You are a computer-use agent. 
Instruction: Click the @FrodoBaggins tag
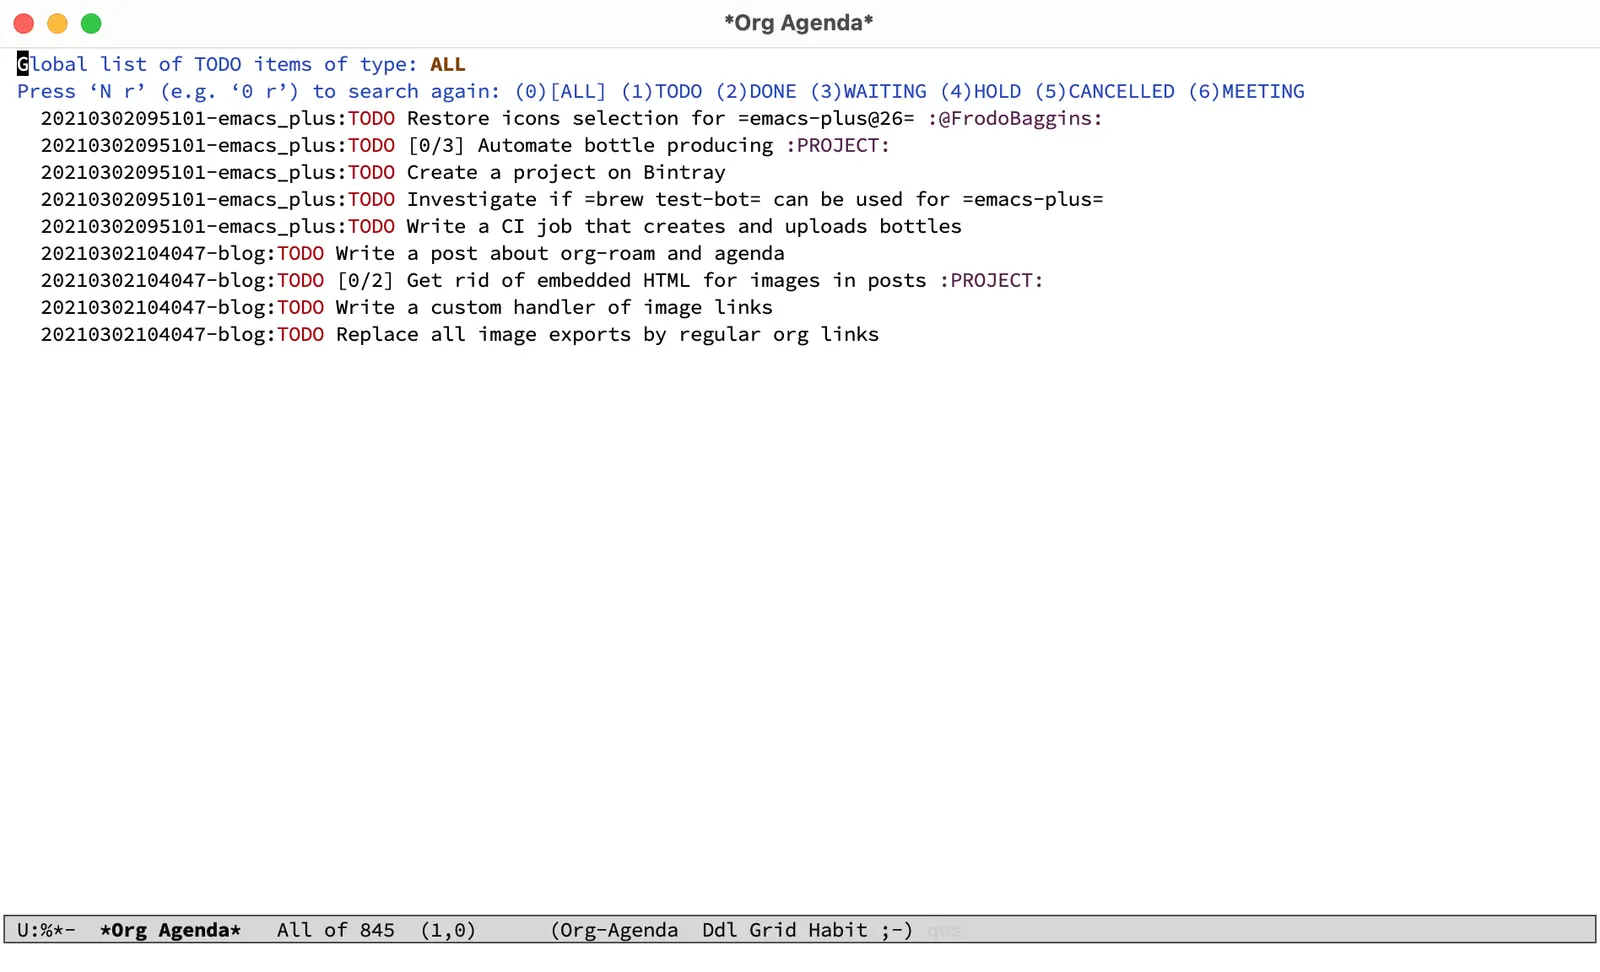point(1014,119)
